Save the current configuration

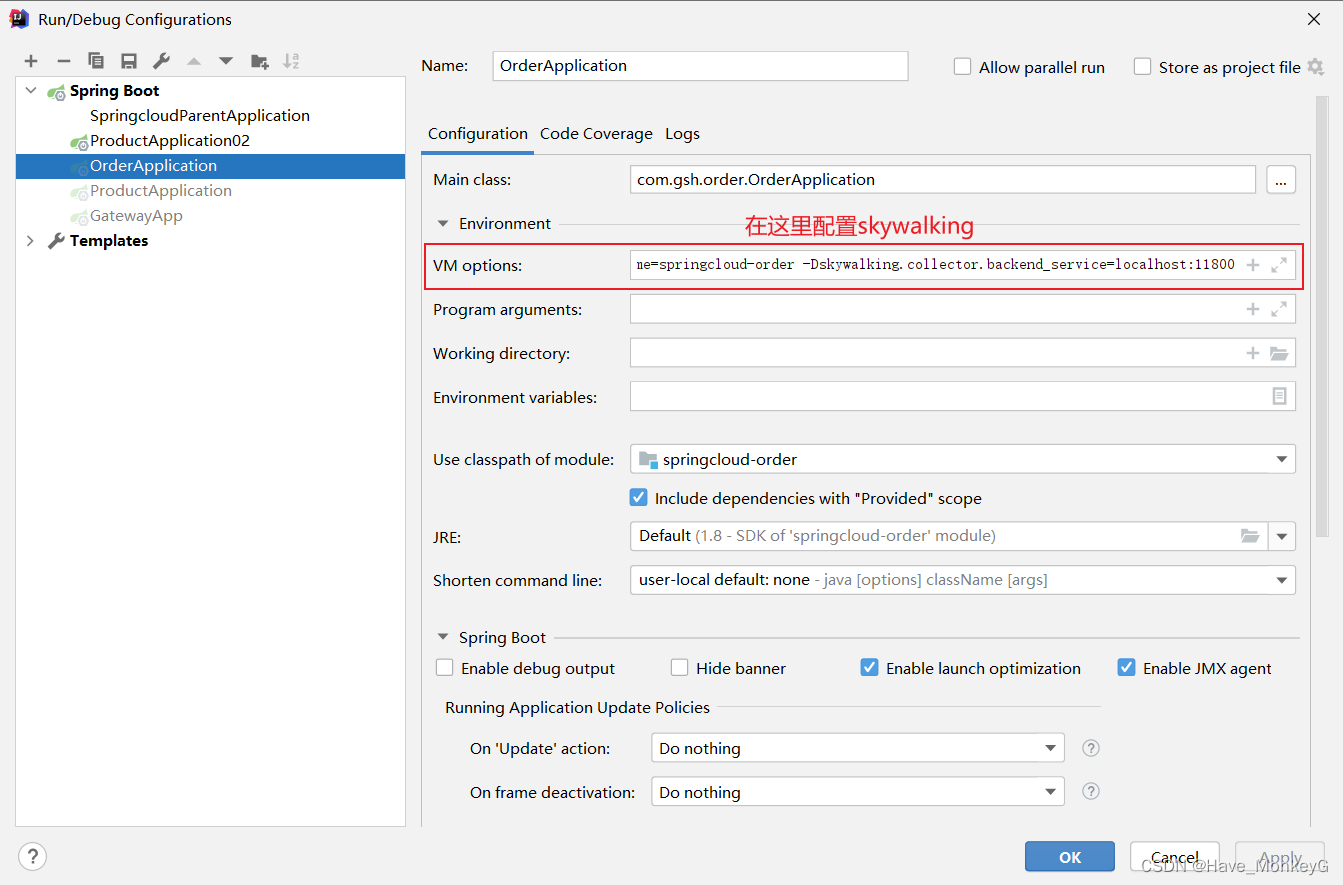pyautogui.click(x=128, y=61)
